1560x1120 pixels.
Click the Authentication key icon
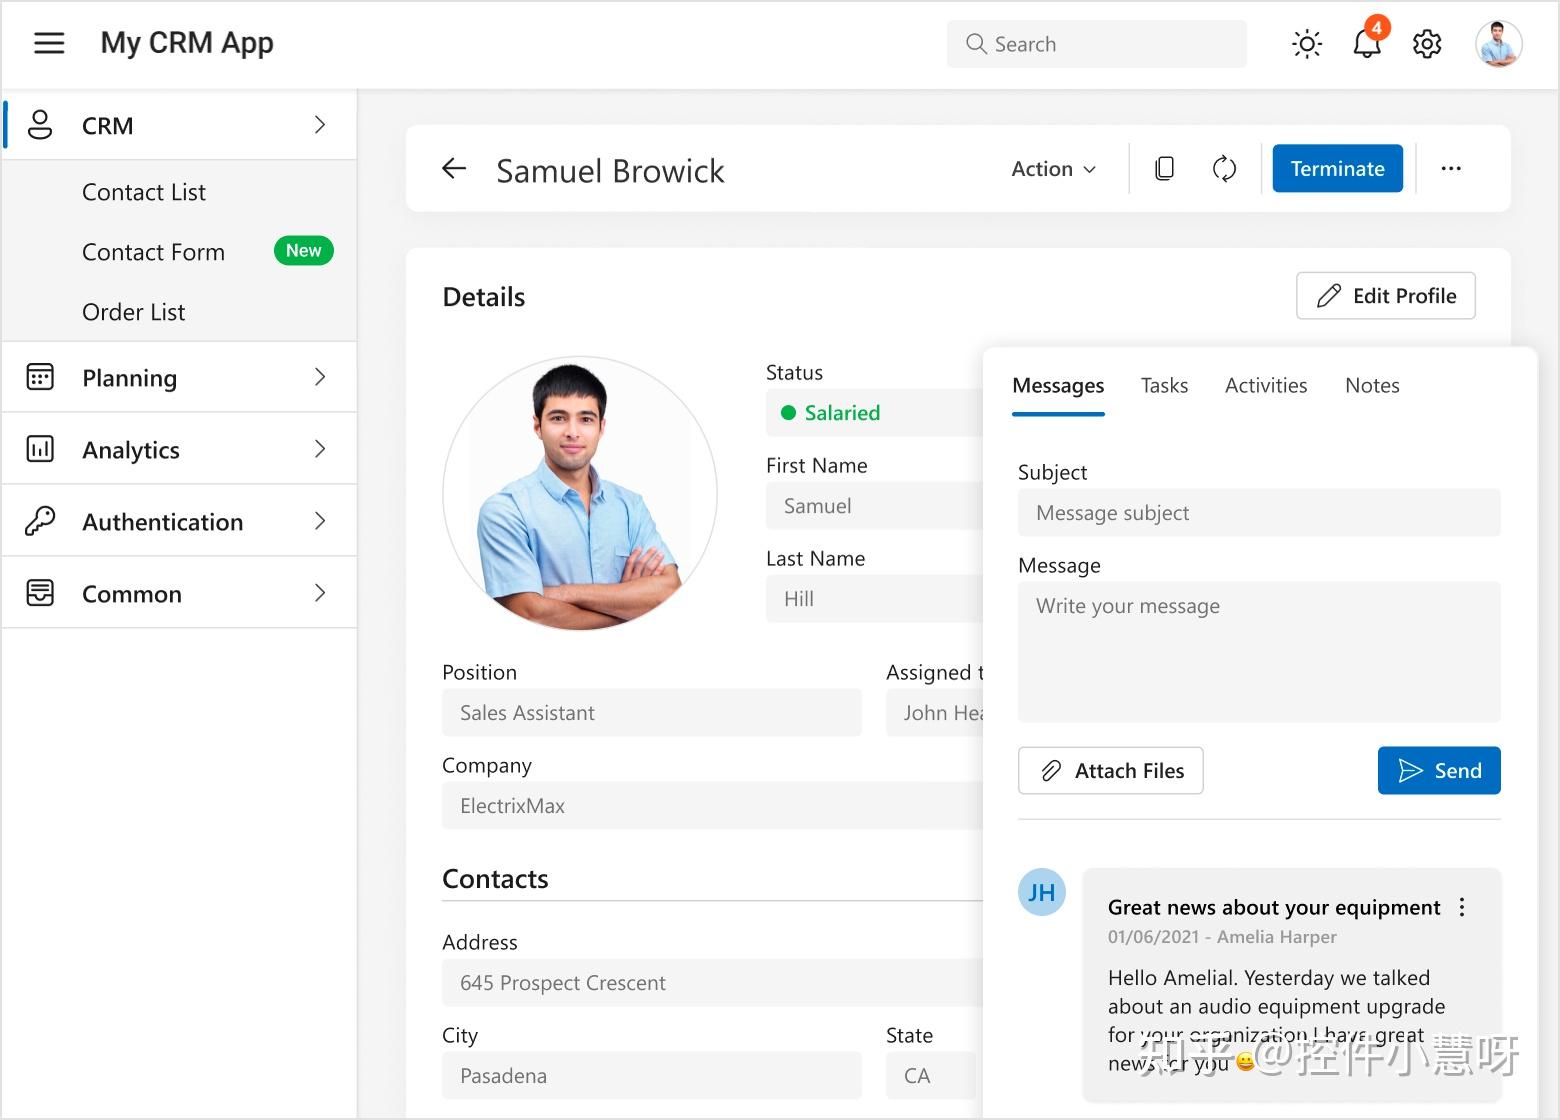pyautogui.click(x=40, y=521)
